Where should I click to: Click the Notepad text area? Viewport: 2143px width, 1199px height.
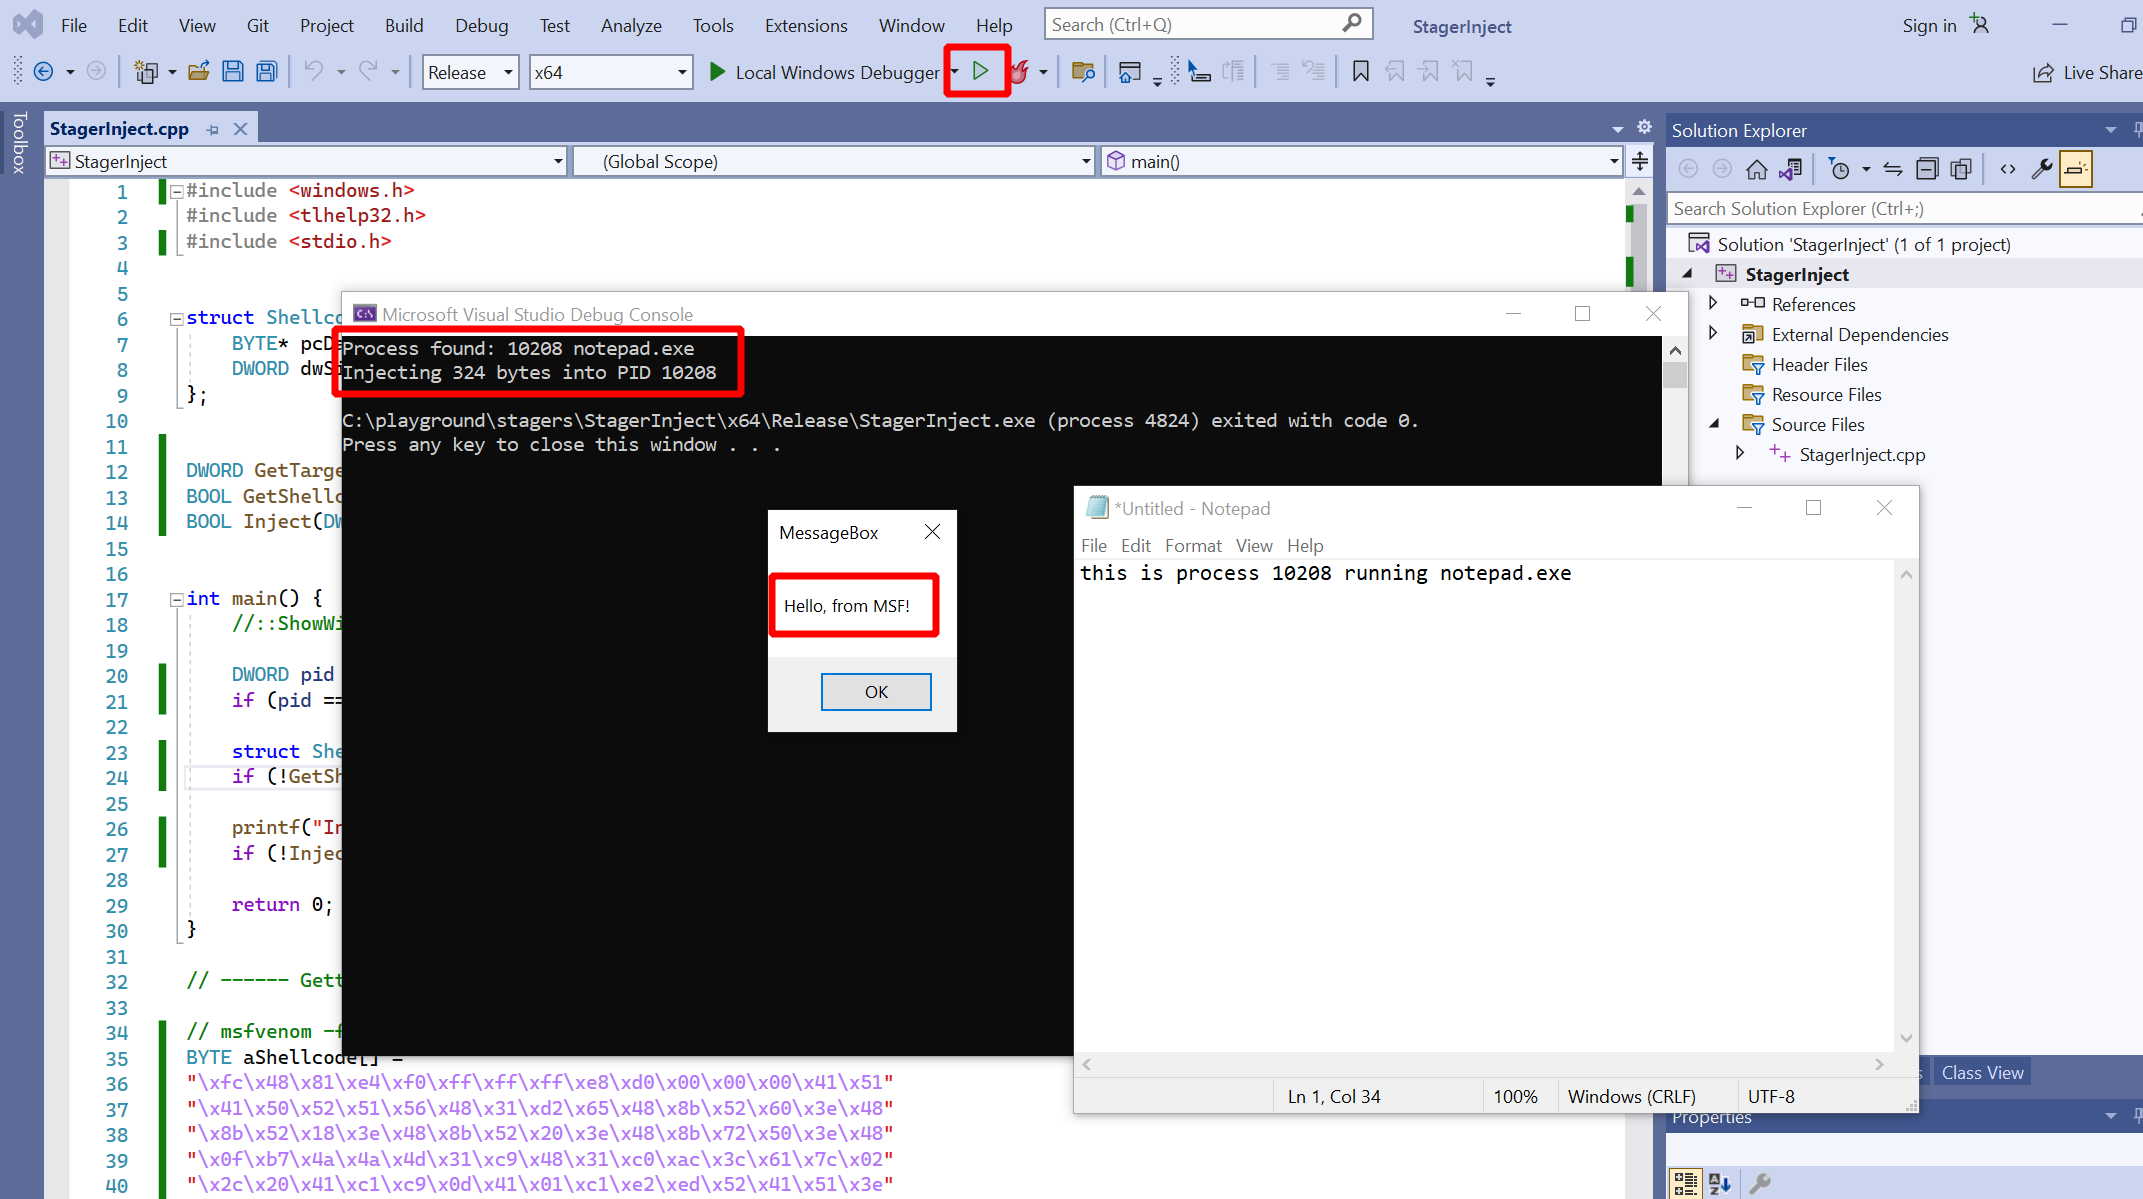[1486, 805]
